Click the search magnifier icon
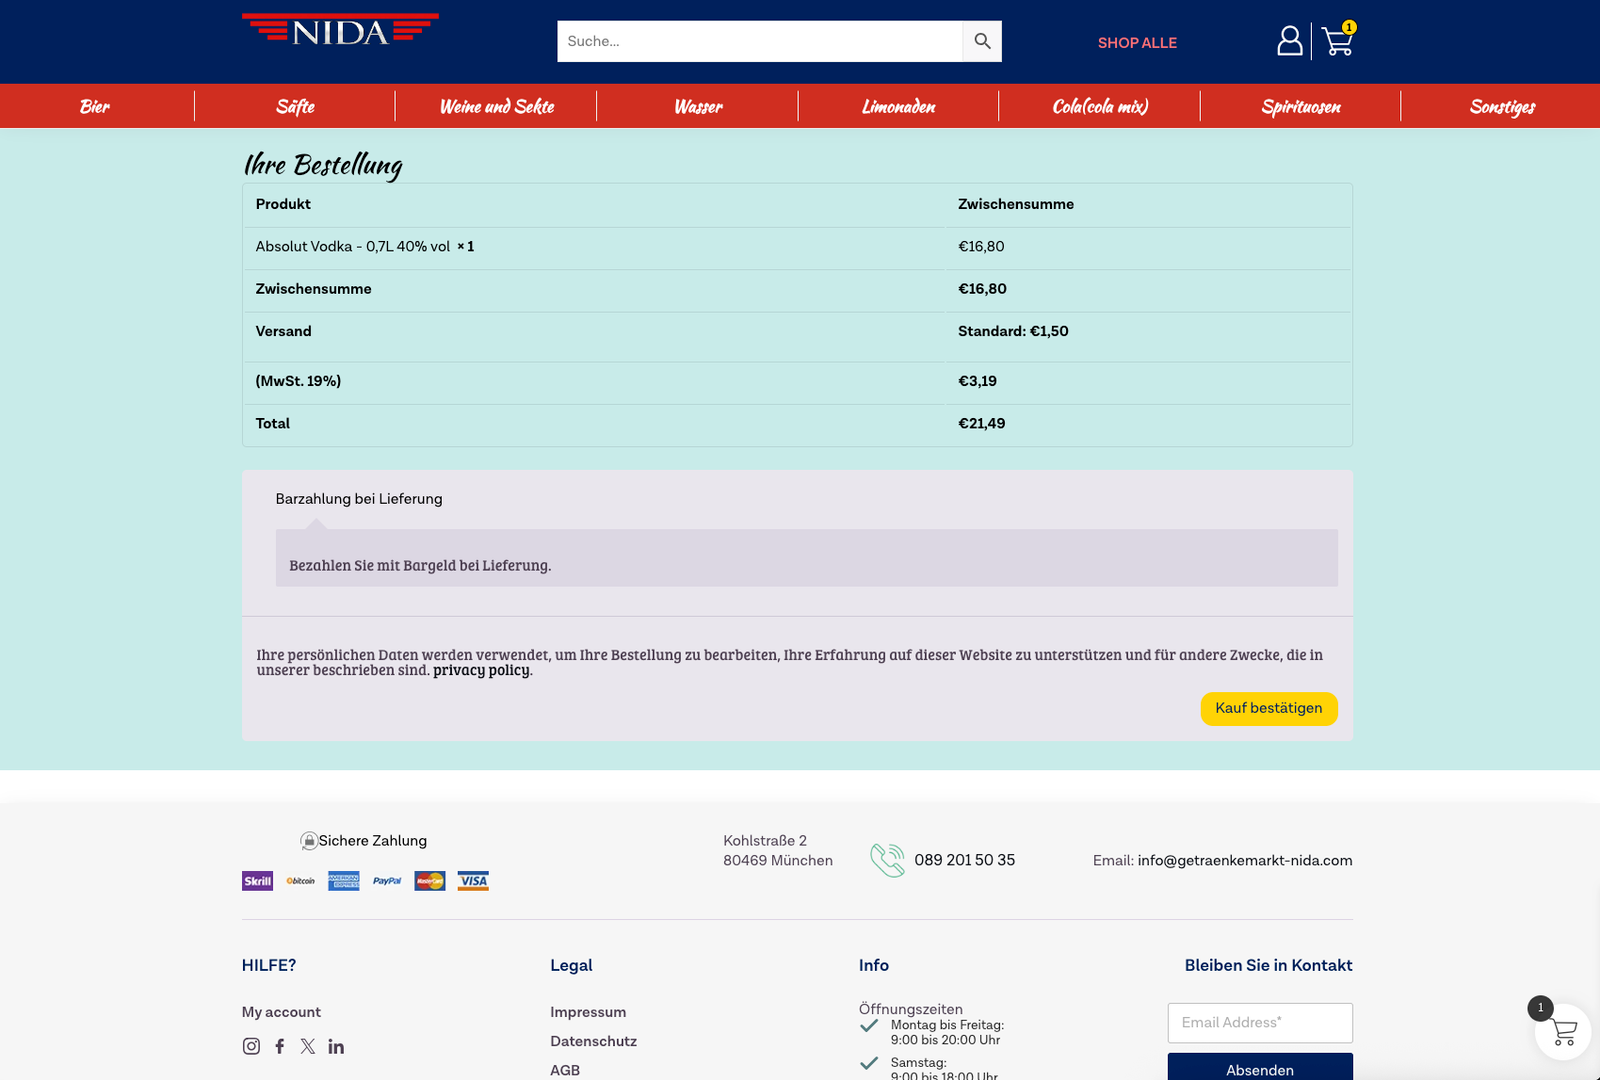This screenshot has height=1080, width=1600. point(982,41)
